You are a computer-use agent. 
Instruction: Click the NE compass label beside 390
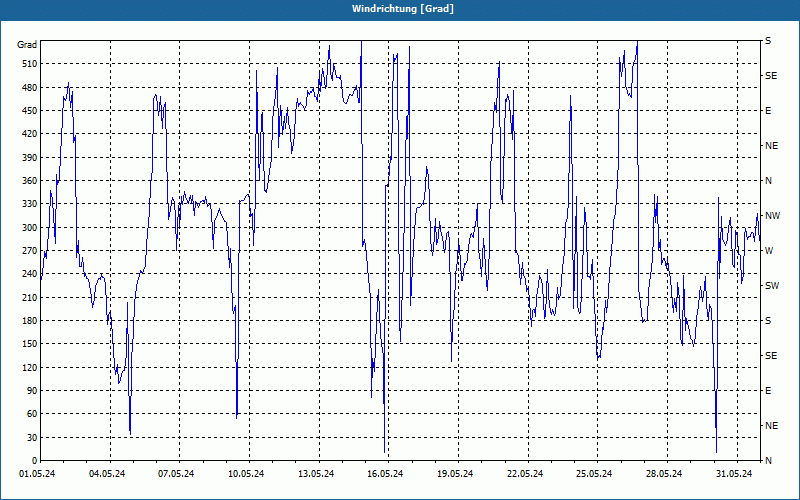point(772,146)
